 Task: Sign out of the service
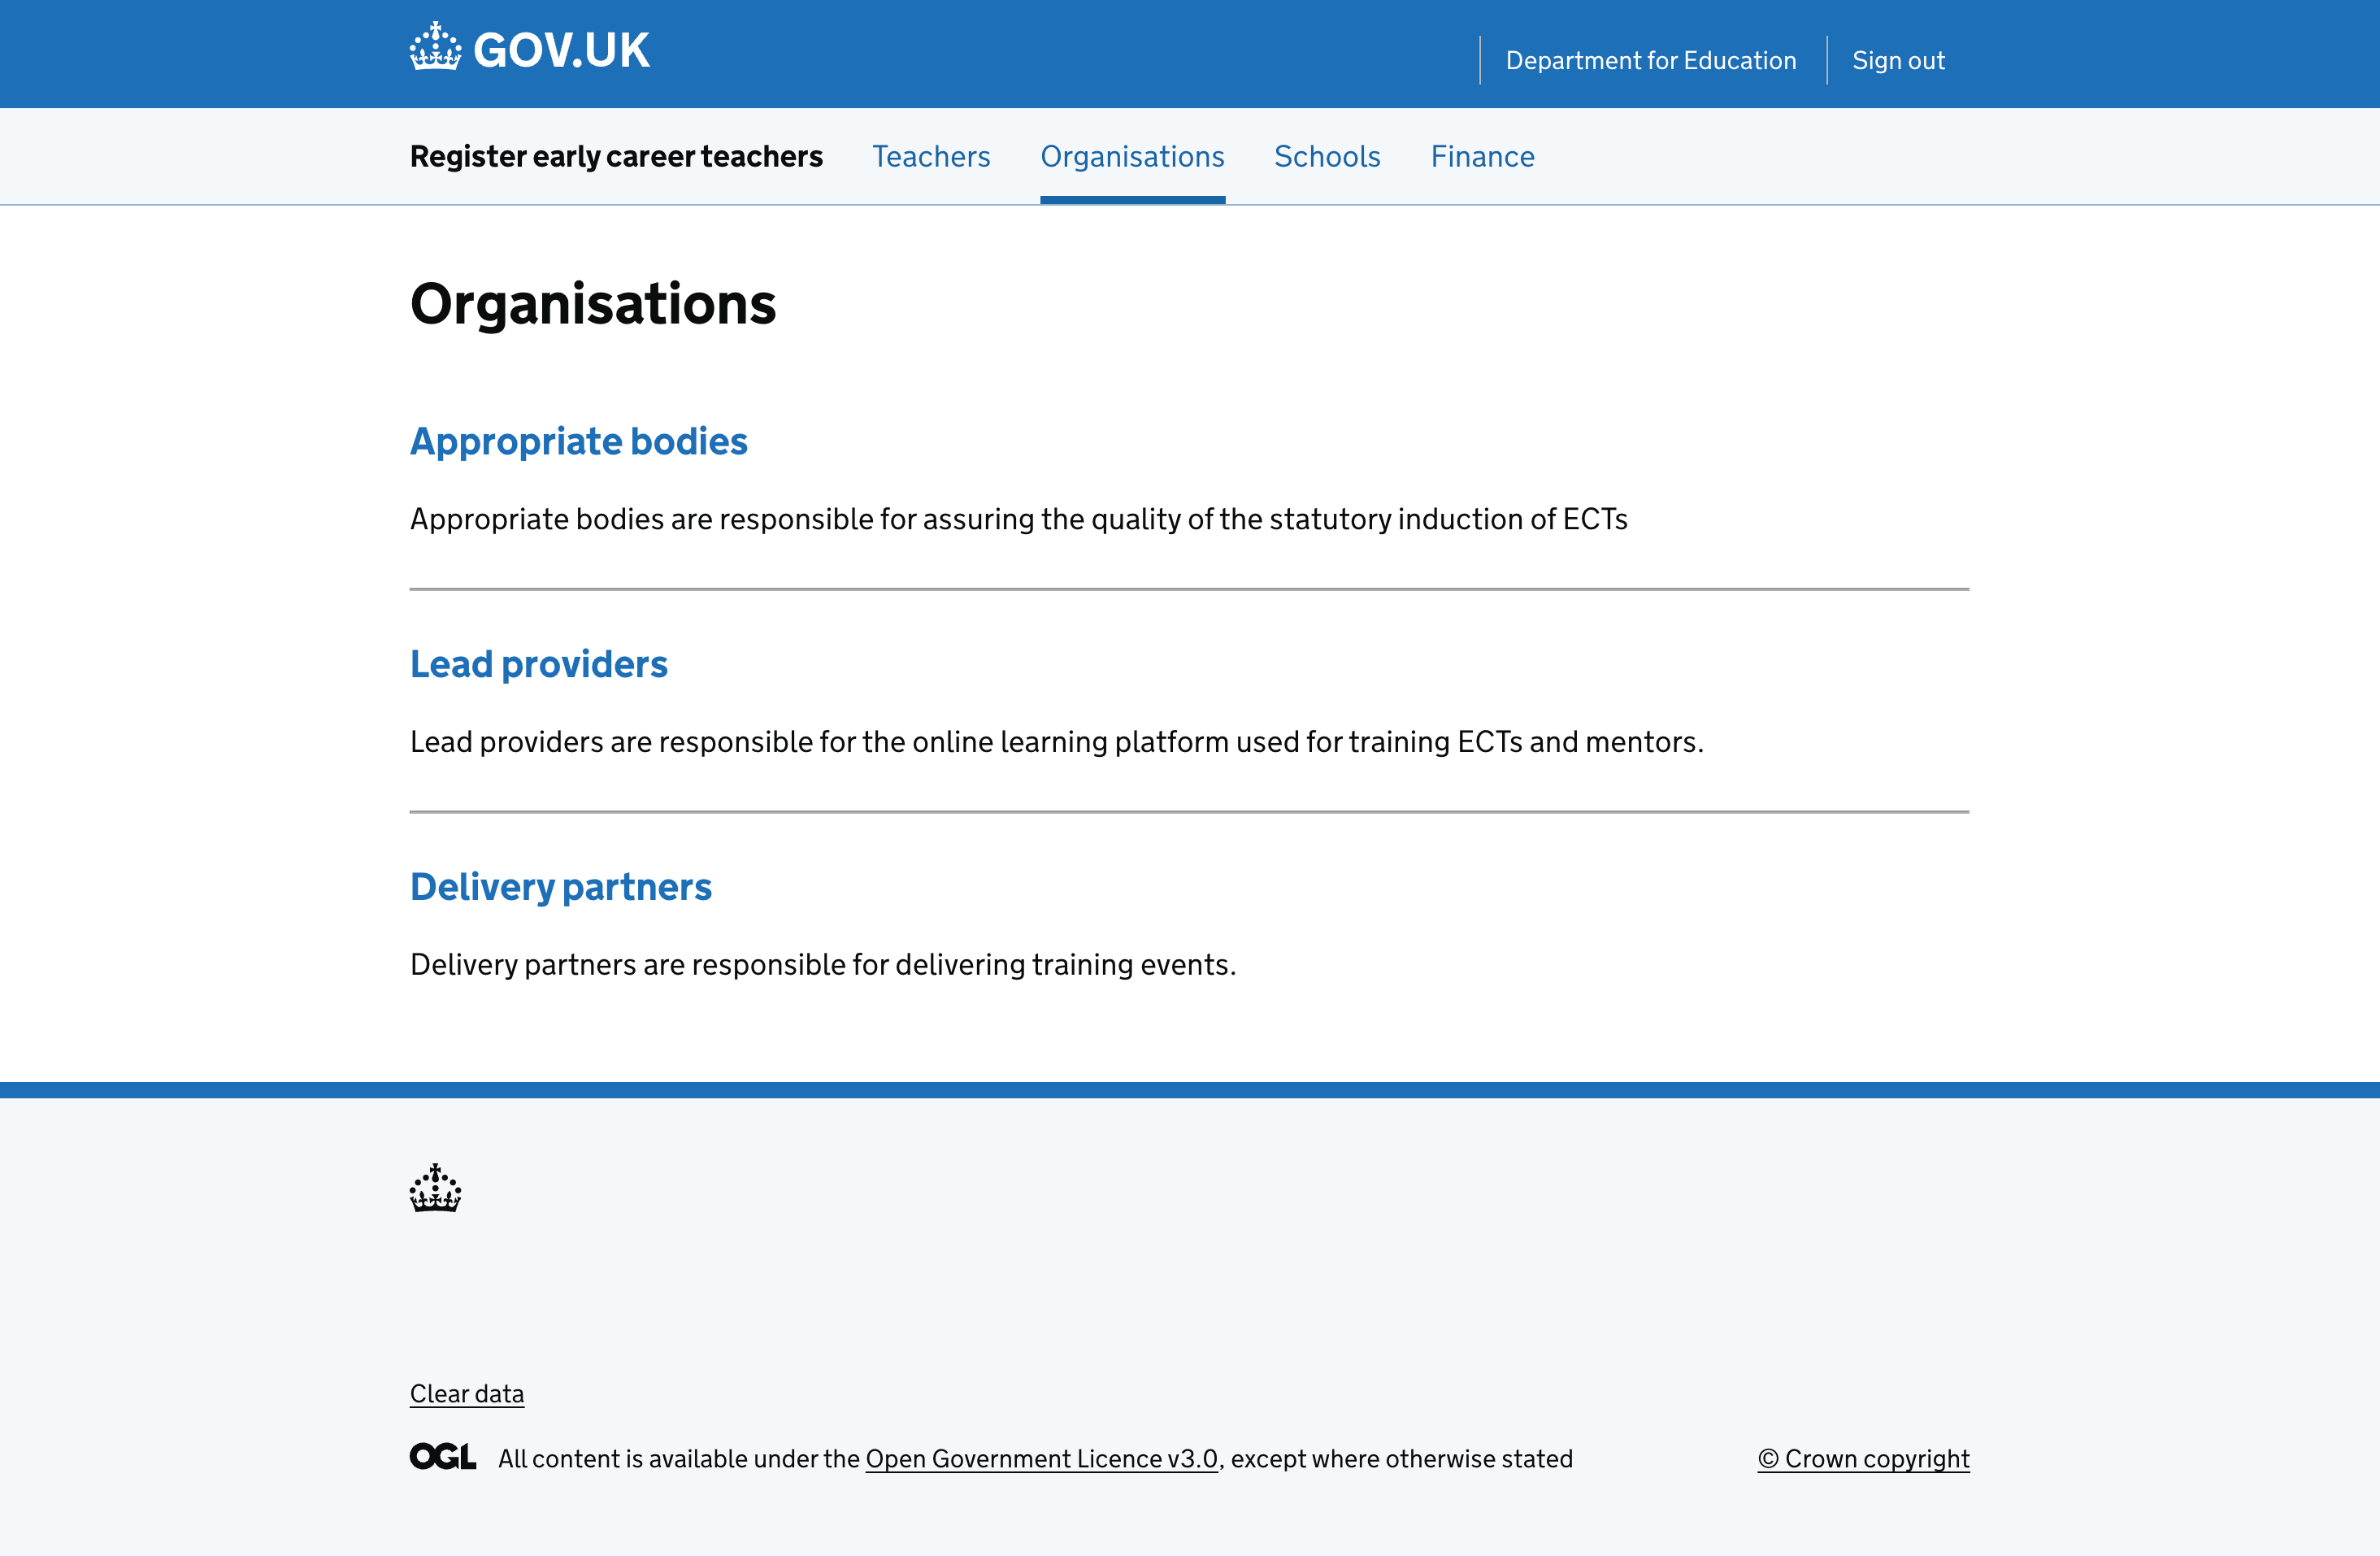[1897, 60]
